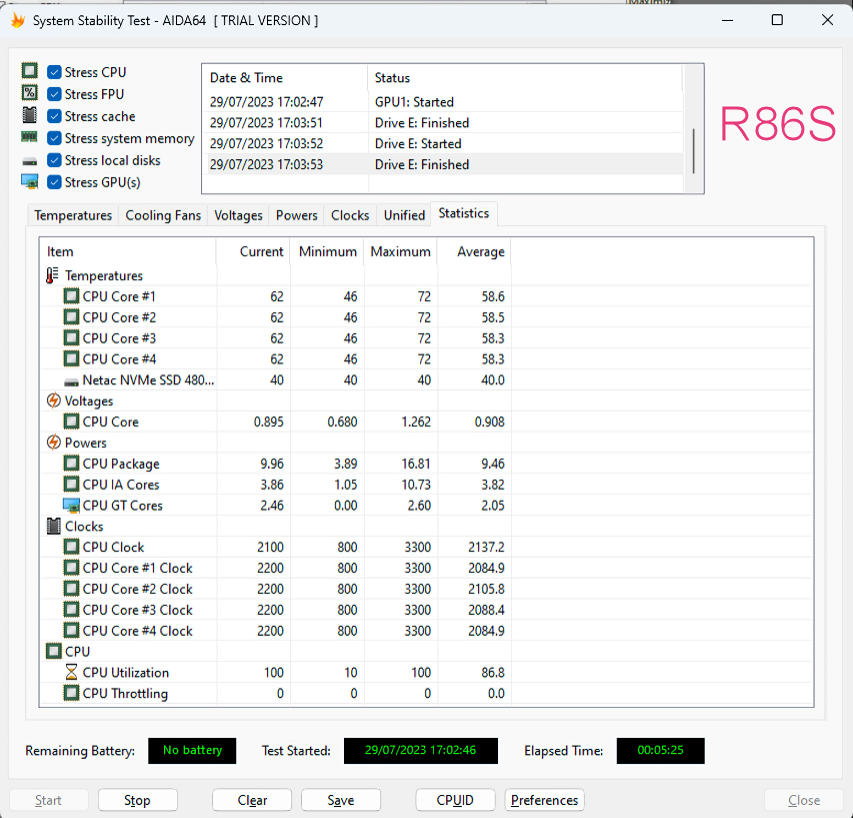Switch to the Temperatures tab
This screenshot has width=853, height=818.
(73, 215)
